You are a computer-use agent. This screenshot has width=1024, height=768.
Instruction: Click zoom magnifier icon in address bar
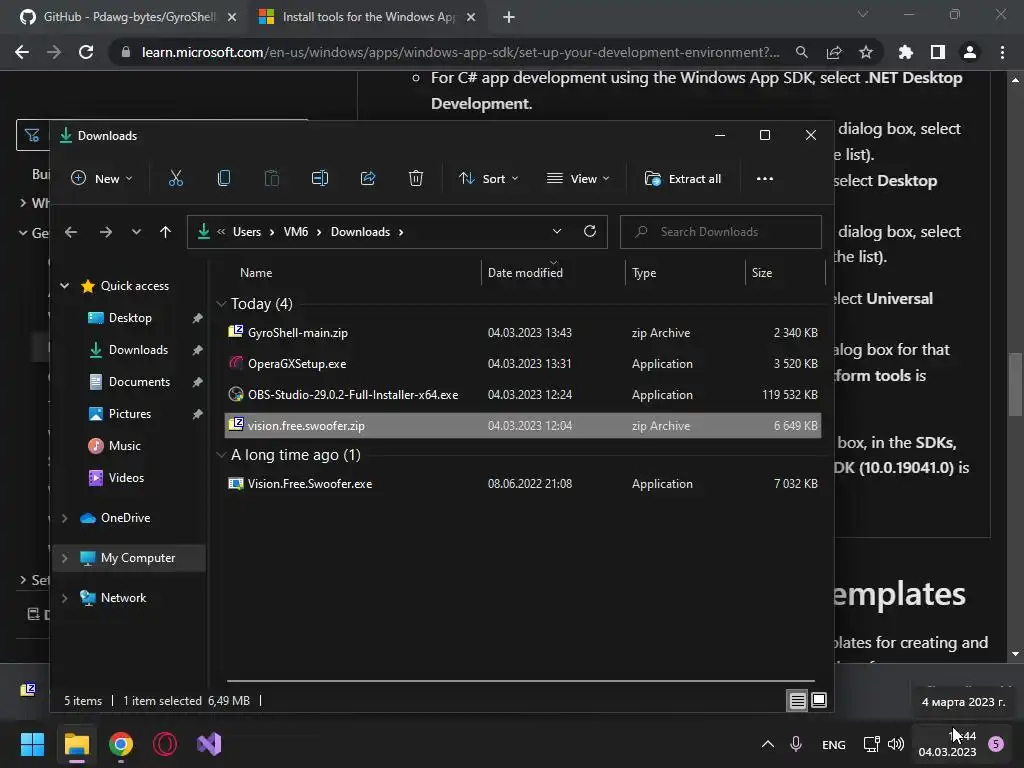[801, 52]
